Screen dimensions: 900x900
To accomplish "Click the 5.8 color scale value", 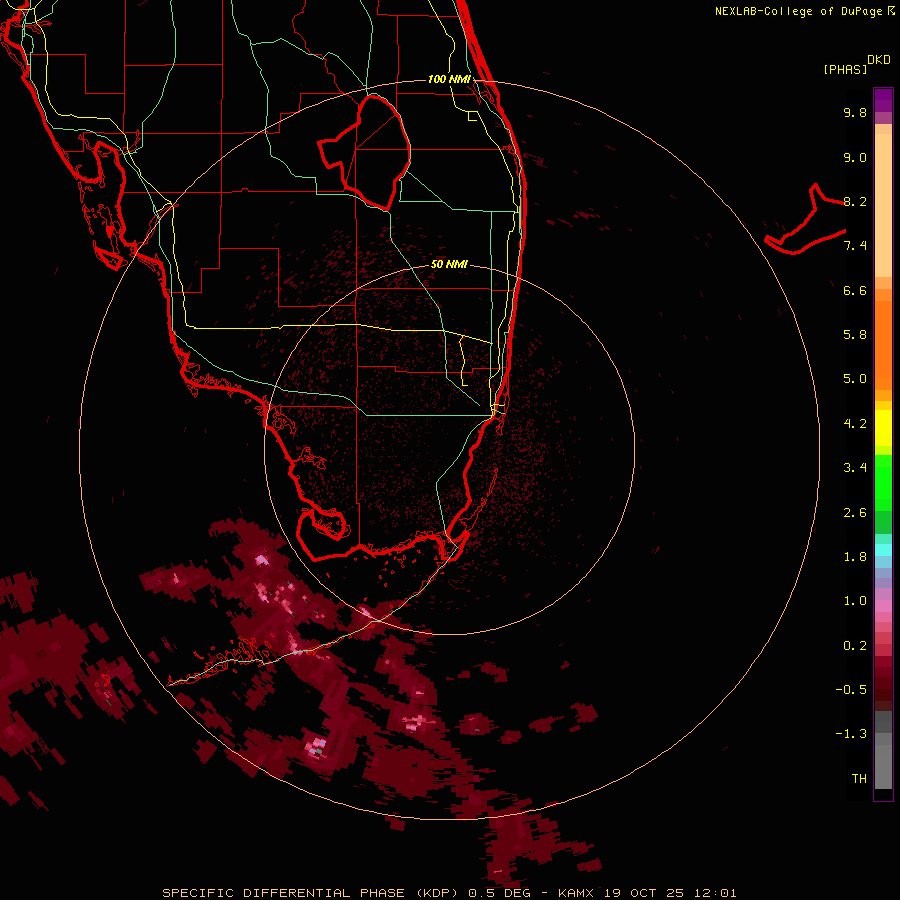I will [x=855, y=335].
